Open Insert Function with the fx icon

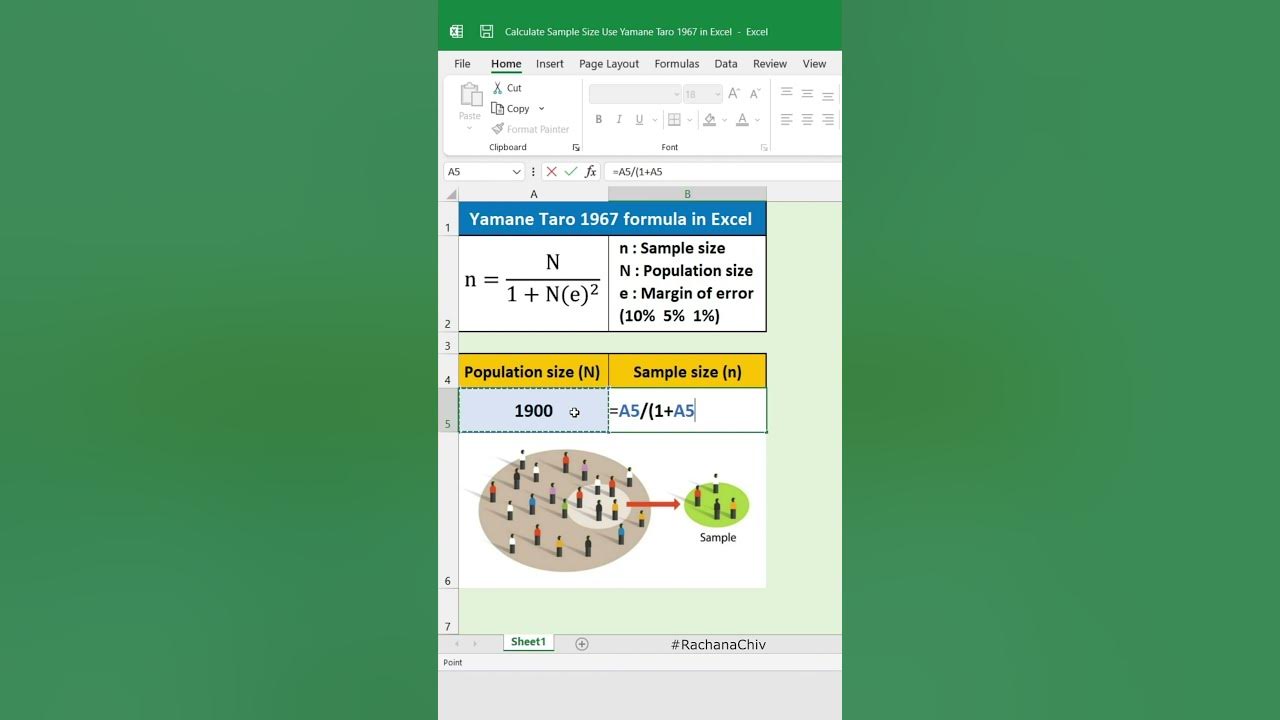tap(591, 172)
